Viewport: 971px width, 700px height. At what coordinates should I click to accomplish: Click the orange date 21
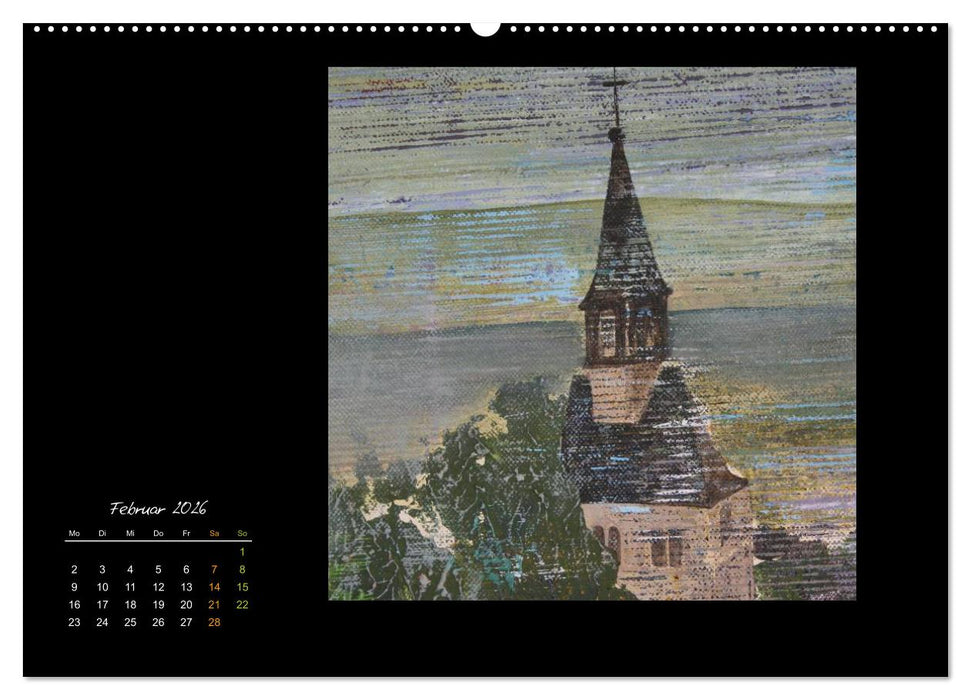(212, 604)
